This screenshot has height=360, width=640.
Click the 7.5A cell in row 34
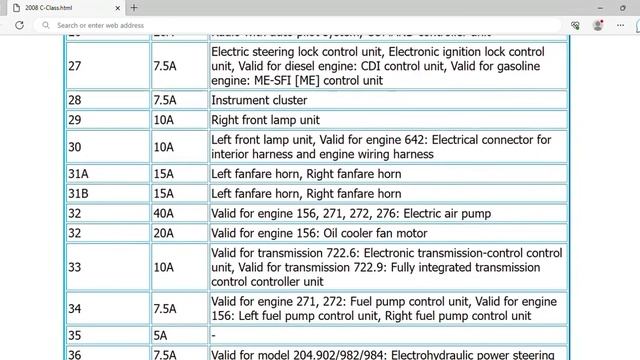[x=180, y=309]
